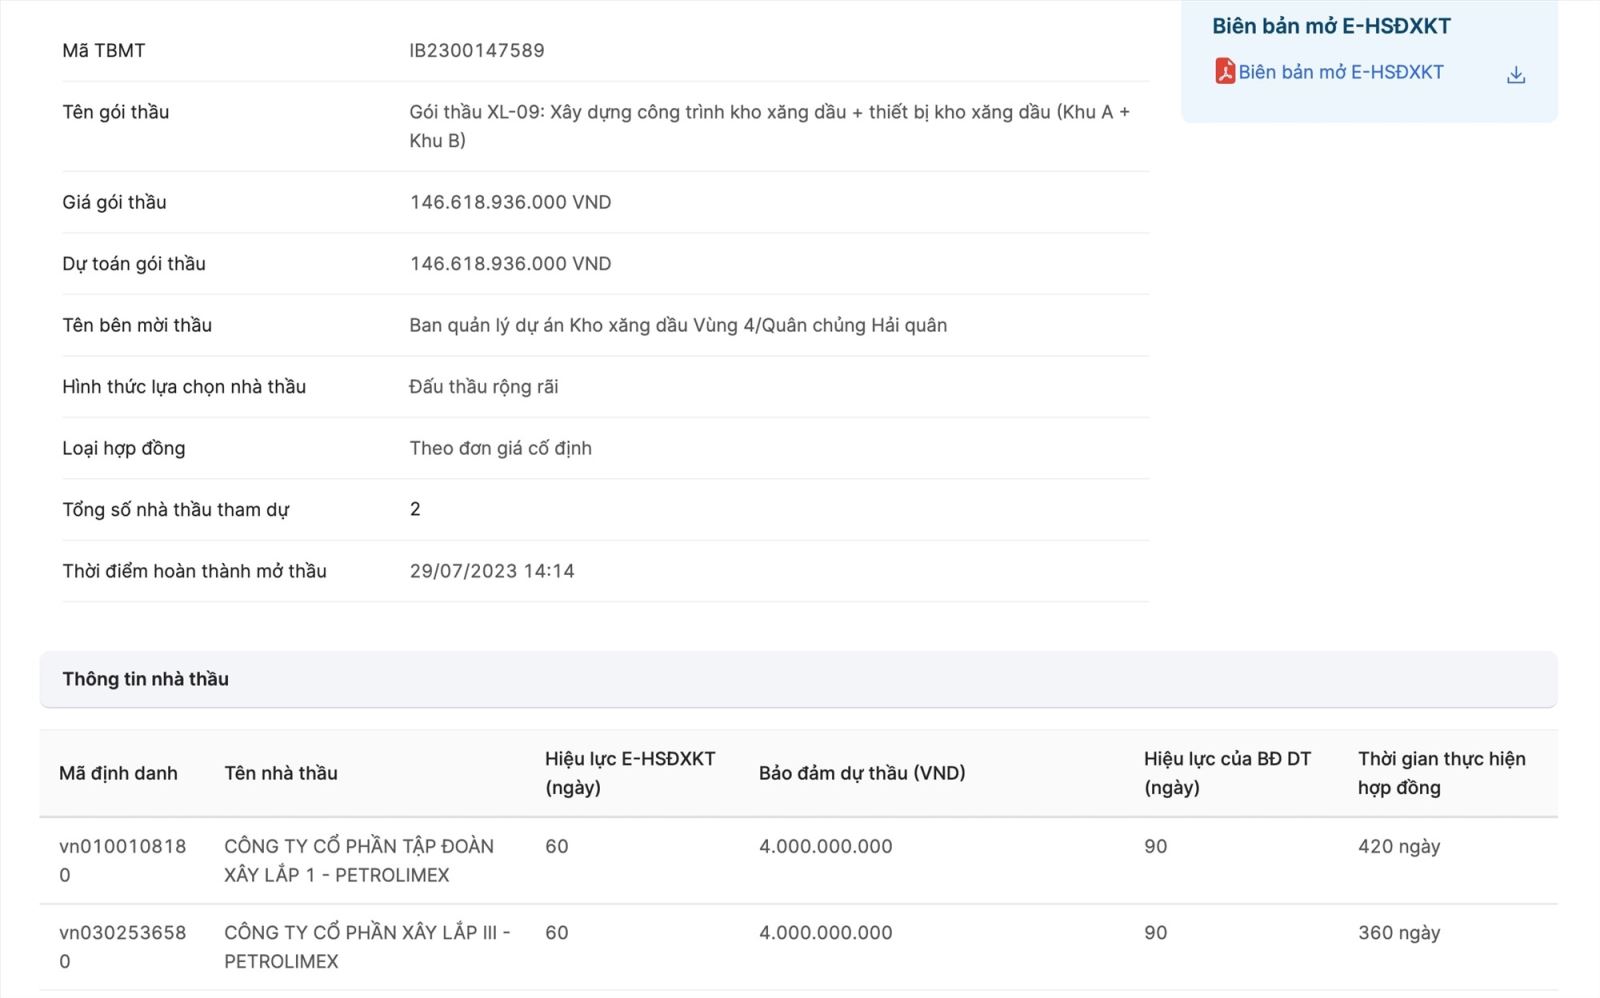Click the duration 420 ngày
This screenshot has height=998, width=1600.
(1399, 846)
